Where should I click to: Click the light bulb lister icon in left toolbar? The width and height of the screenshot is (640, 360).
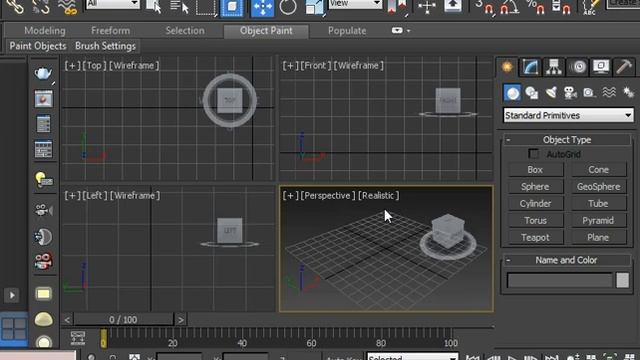pos(43,179)
